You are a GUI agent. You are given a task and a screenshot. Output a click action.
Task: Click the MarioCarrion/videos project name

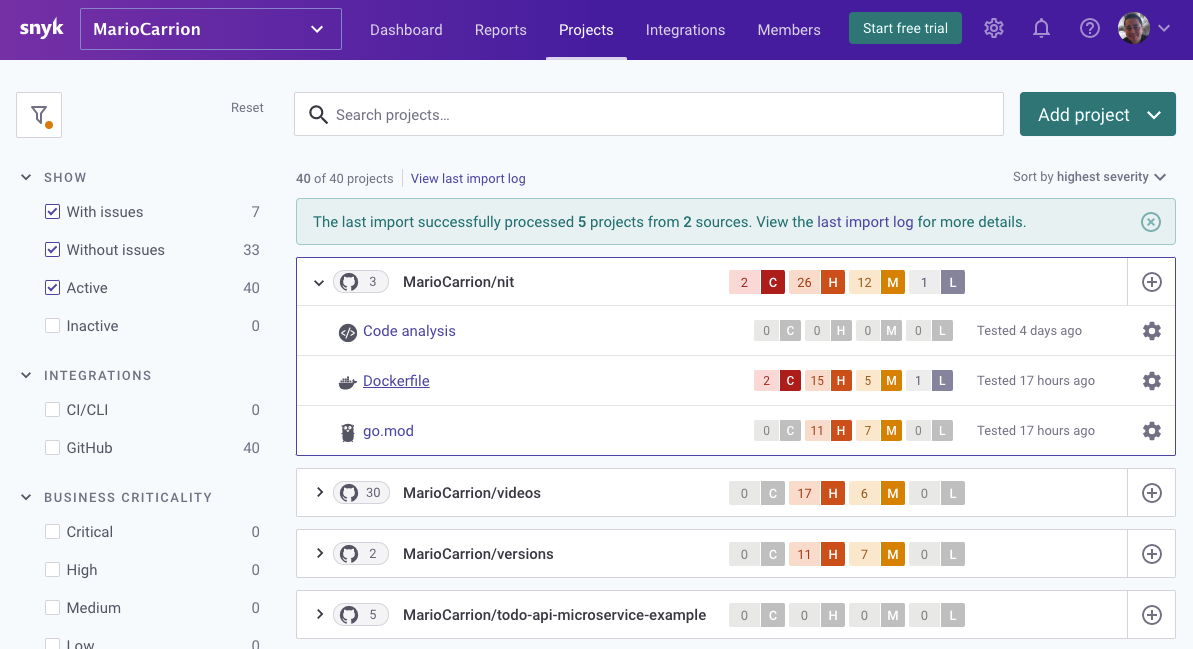[x=472, y=493]
